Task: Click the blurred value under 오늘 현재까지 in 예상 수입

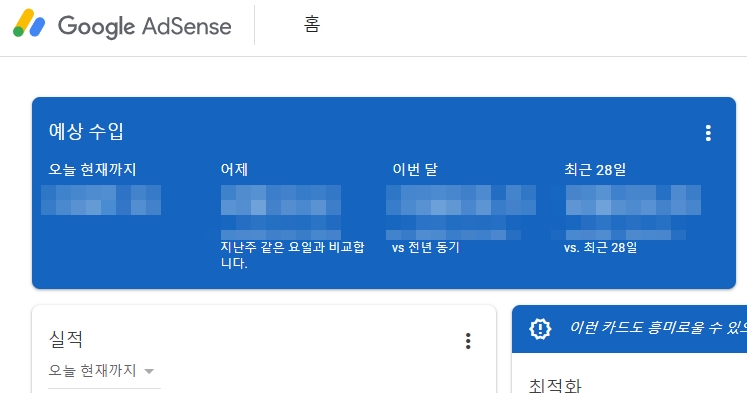Action: click(x=101, y=200)
